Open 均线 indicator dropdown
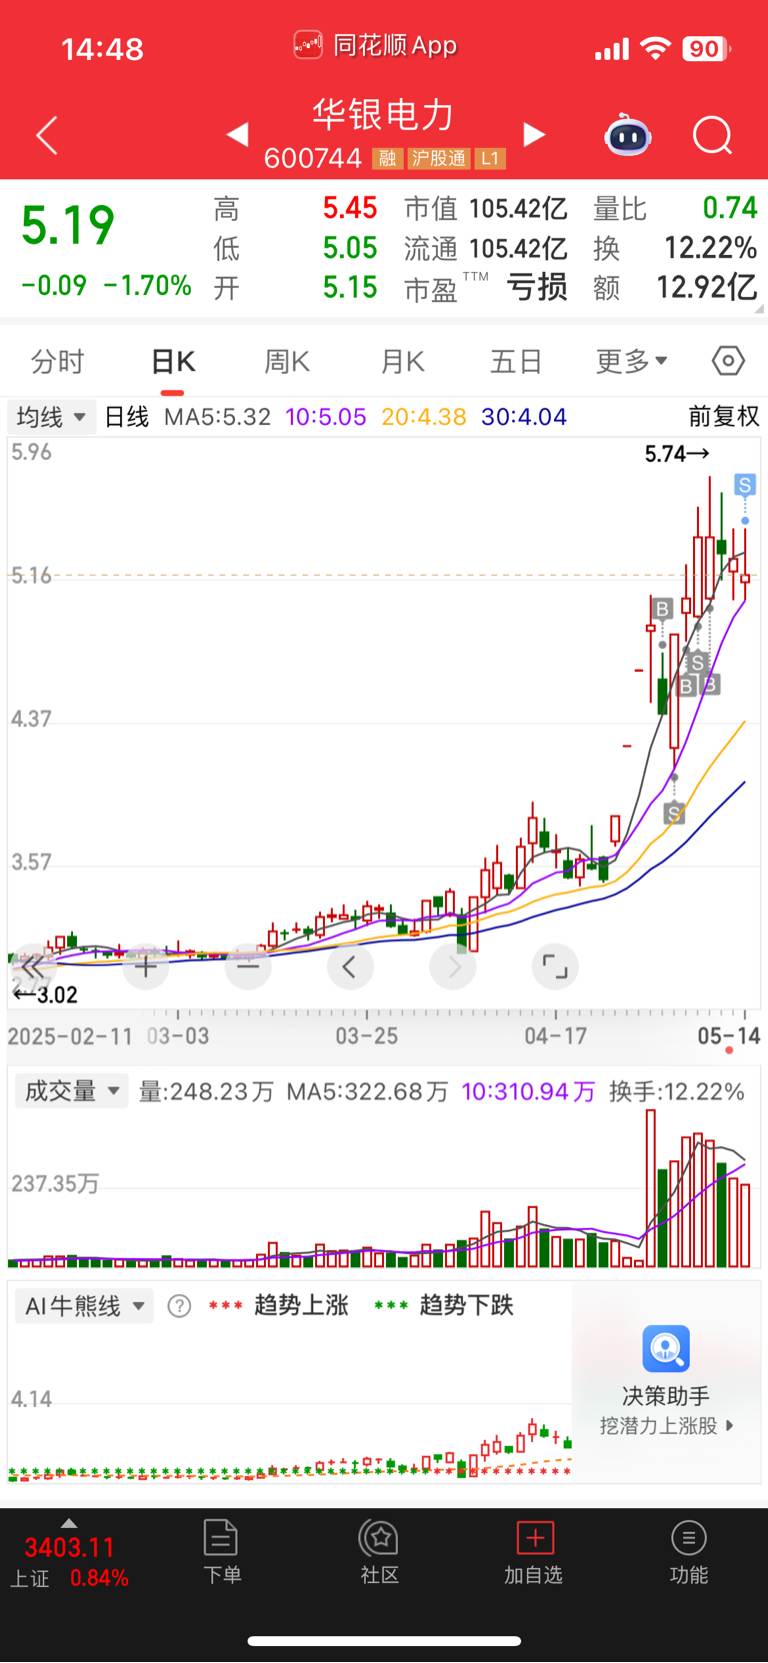Image resolution: width=768 pixels, height=1663 pixels. [x=51, y=416]
